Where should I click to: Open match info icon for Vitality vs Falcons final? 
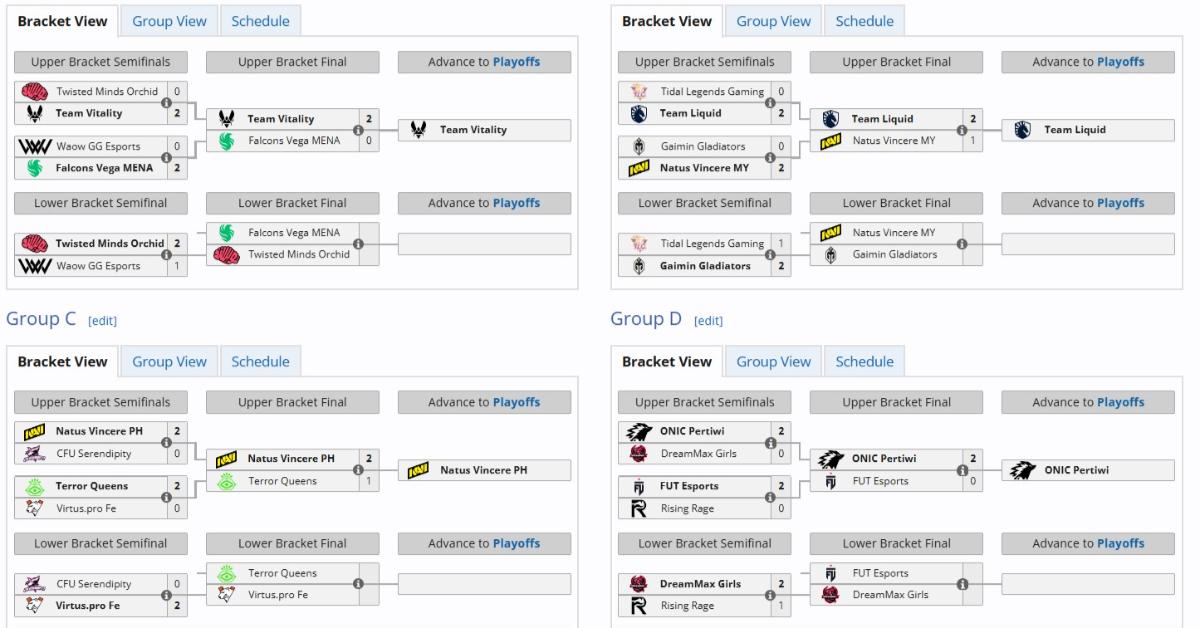coord(358,130)
